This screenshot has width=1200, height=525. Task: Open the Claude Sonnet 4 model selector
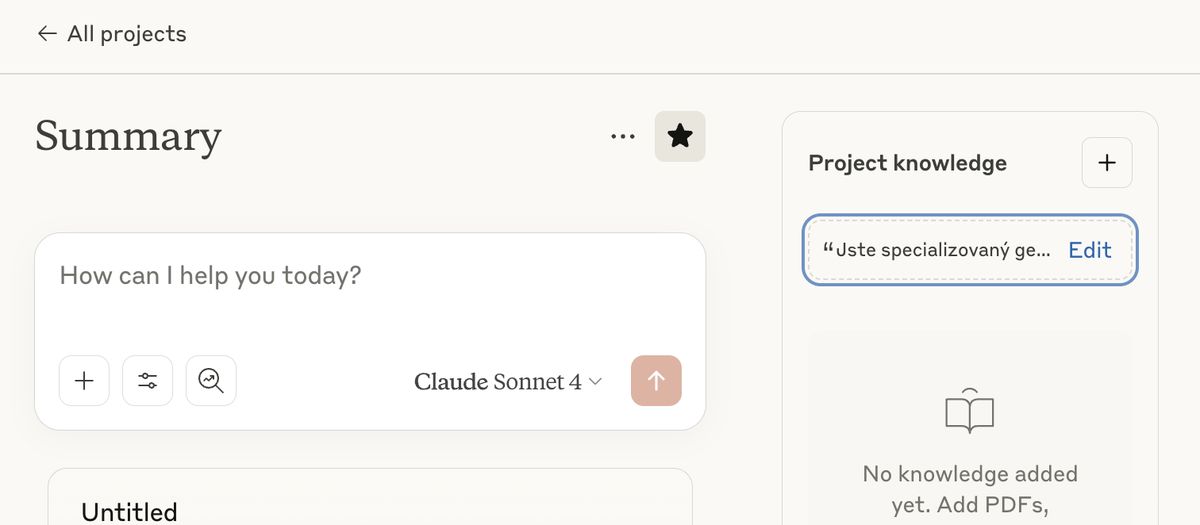point(508,382)
